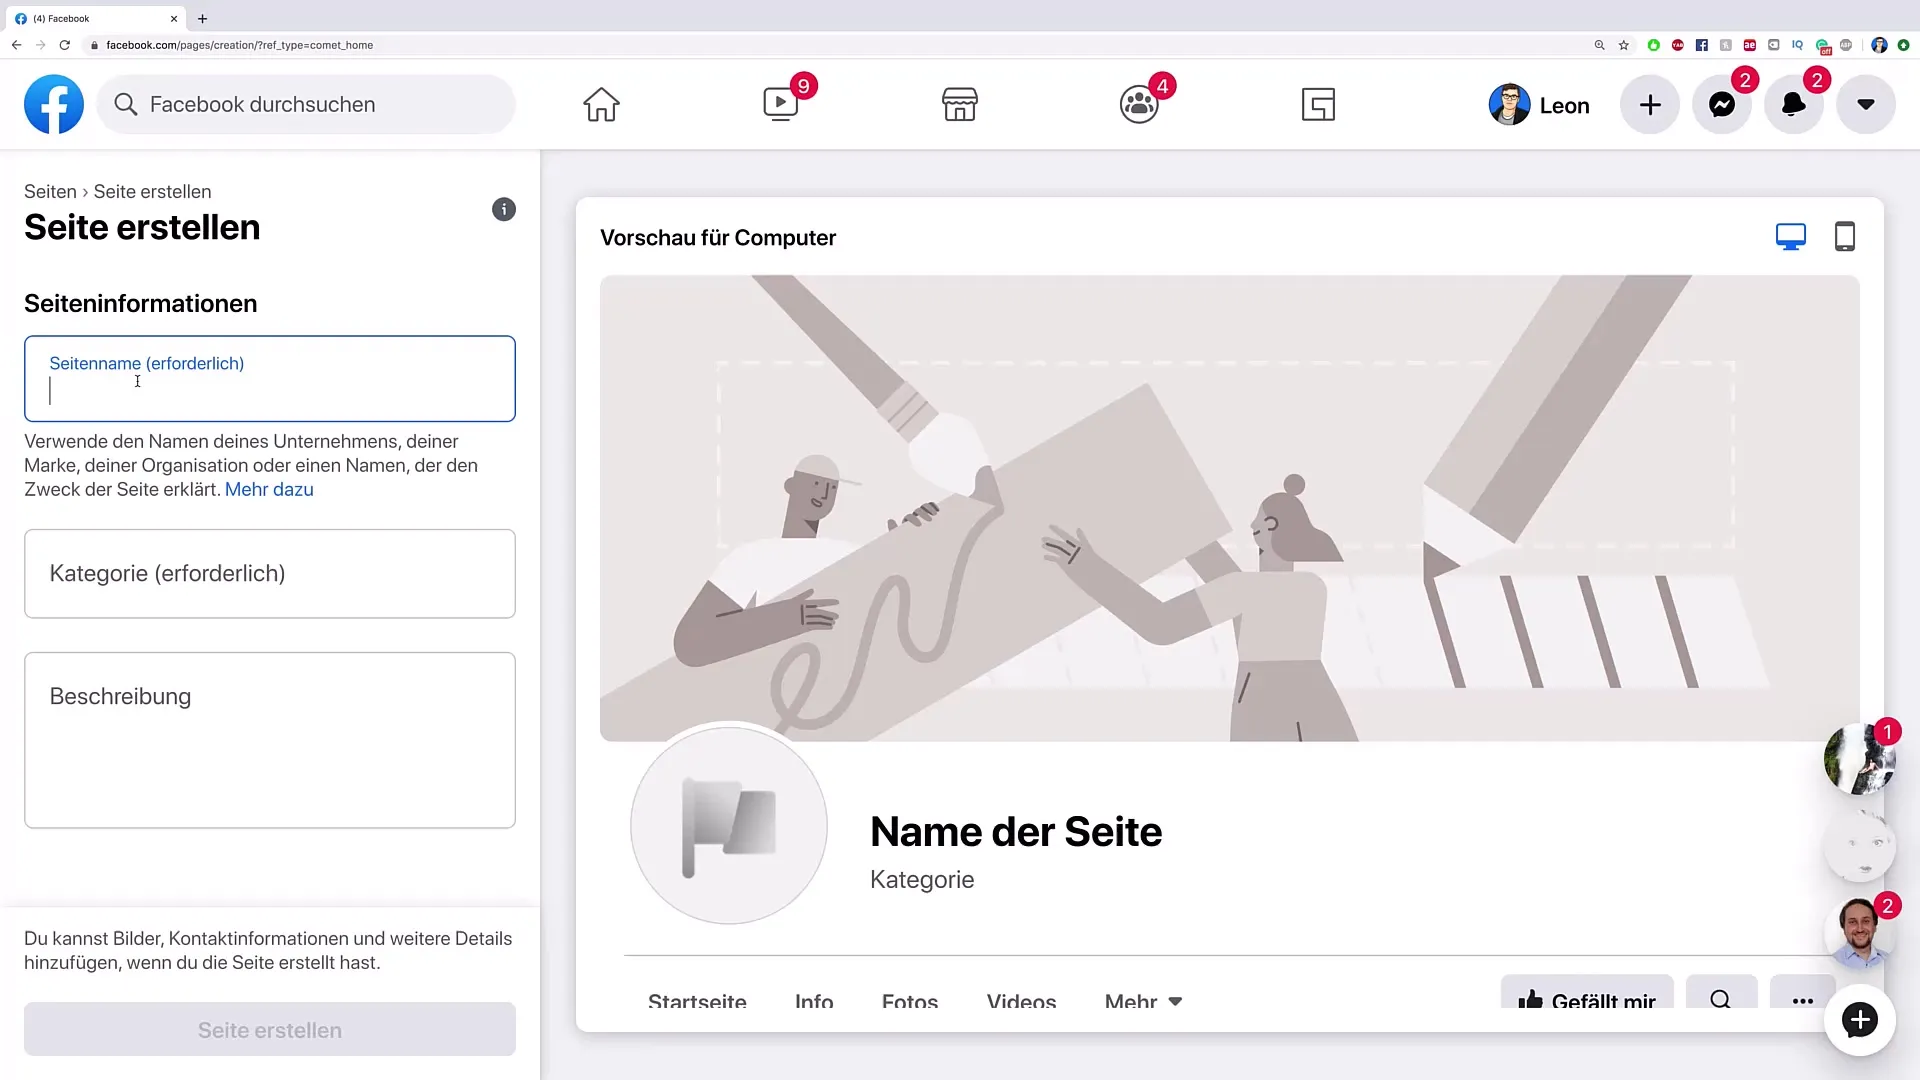Click the Facebook home icon
This screenshot has height=1080, width=1920.
600,104
